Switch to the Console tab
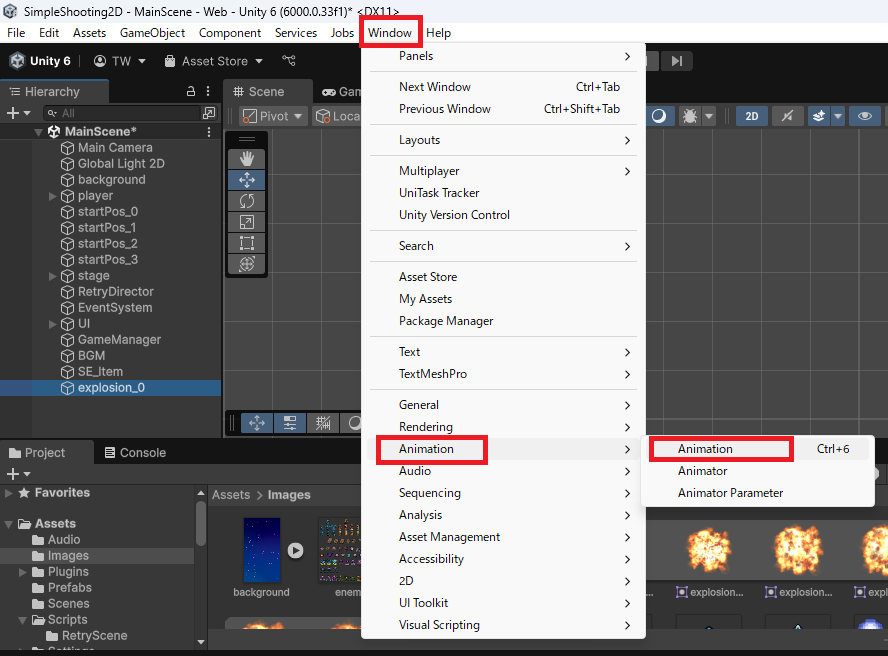Viewport: 888px width, 656px height. click(135, 453)
